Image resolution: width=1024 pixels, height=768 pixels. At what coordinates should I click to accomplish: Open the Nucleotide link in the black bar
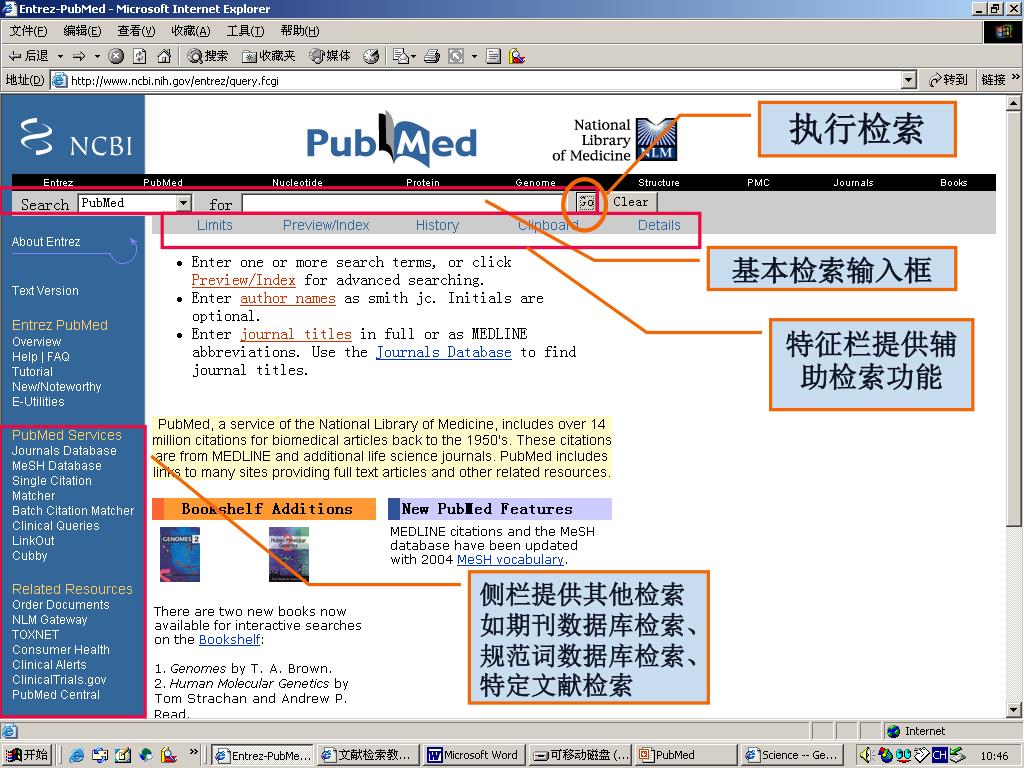coord(297,183)
